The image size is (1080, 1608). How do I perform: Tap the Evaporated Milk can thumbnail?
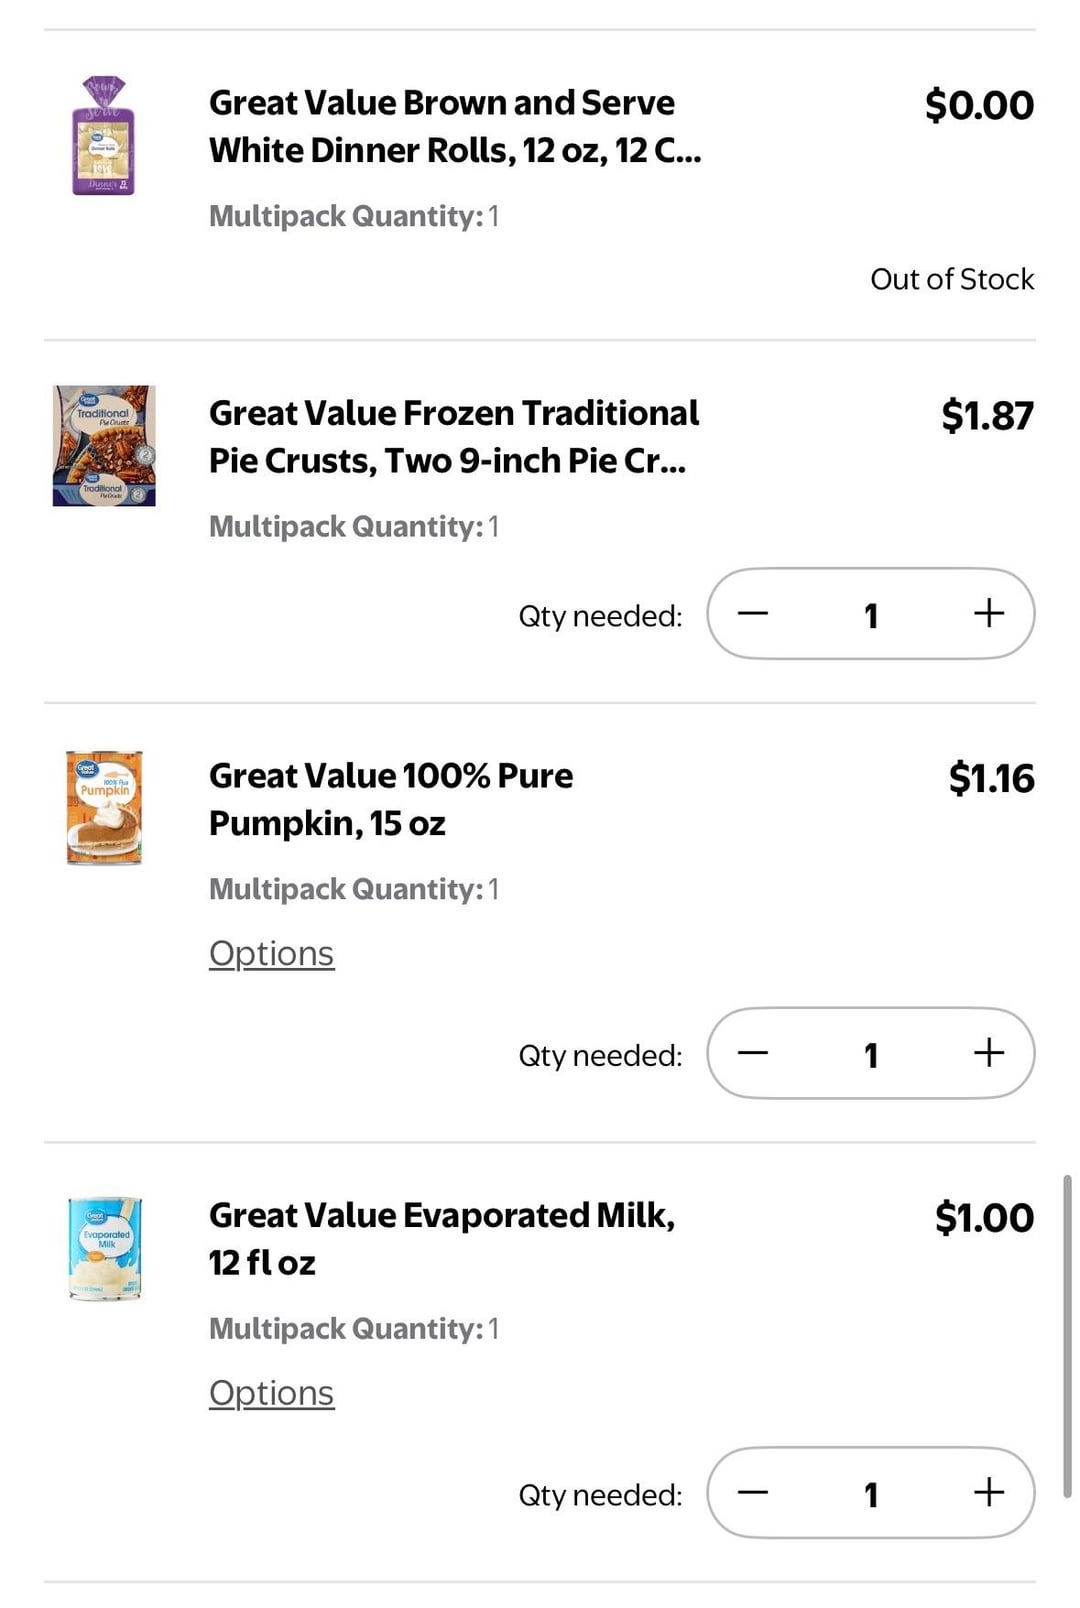[x=104, y=1248]
